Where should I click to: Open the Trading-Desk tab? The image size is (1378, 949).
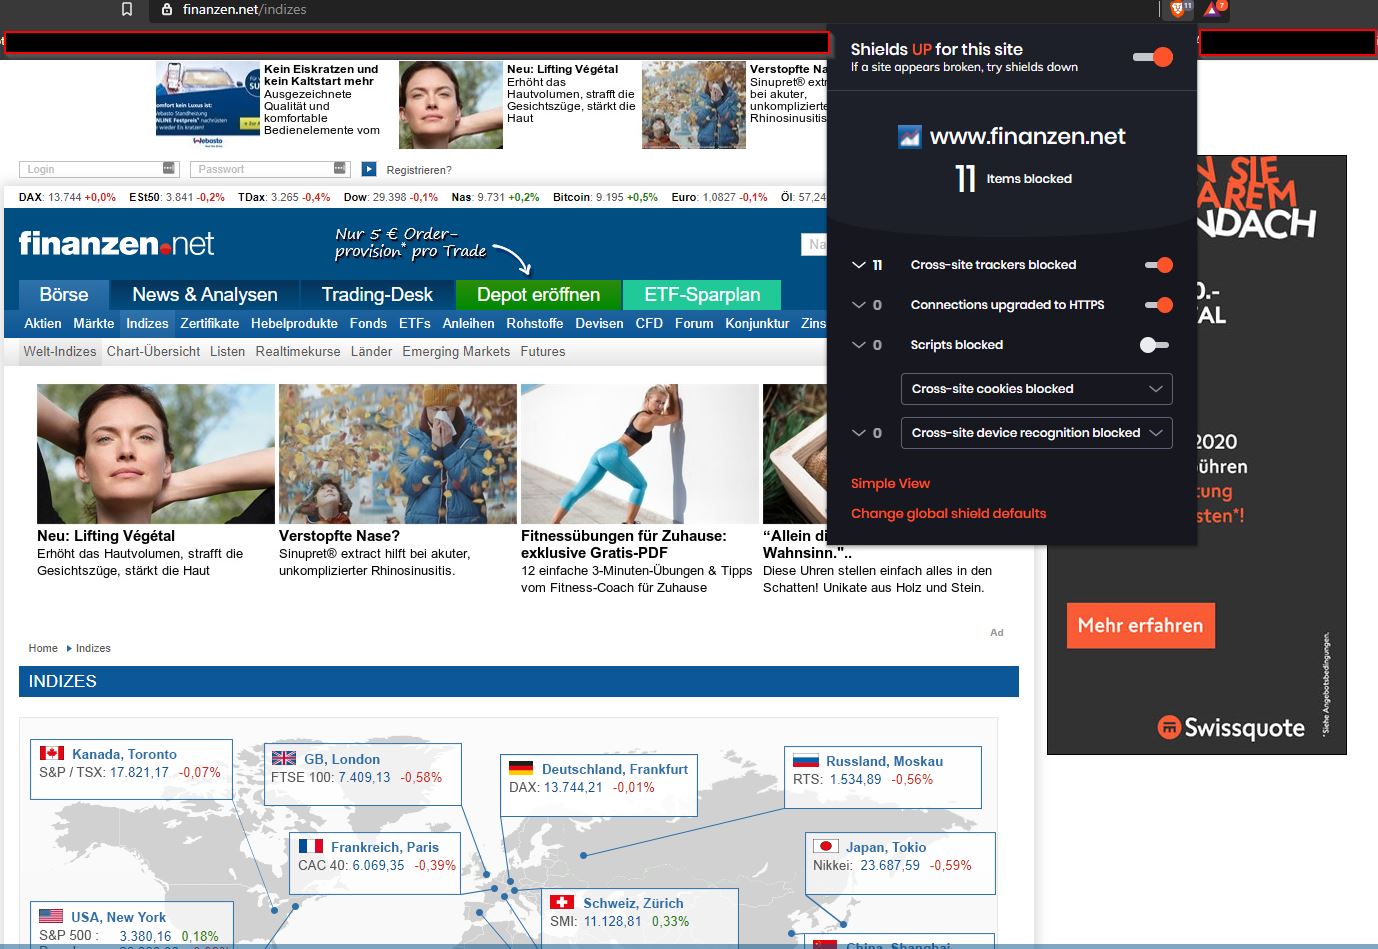[377, 295]
